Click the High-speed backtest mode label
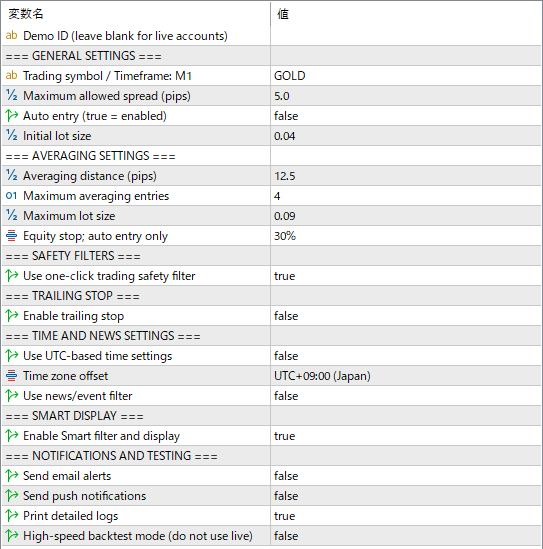Screen dimensions: 543x549 click(x=138, y=536)
